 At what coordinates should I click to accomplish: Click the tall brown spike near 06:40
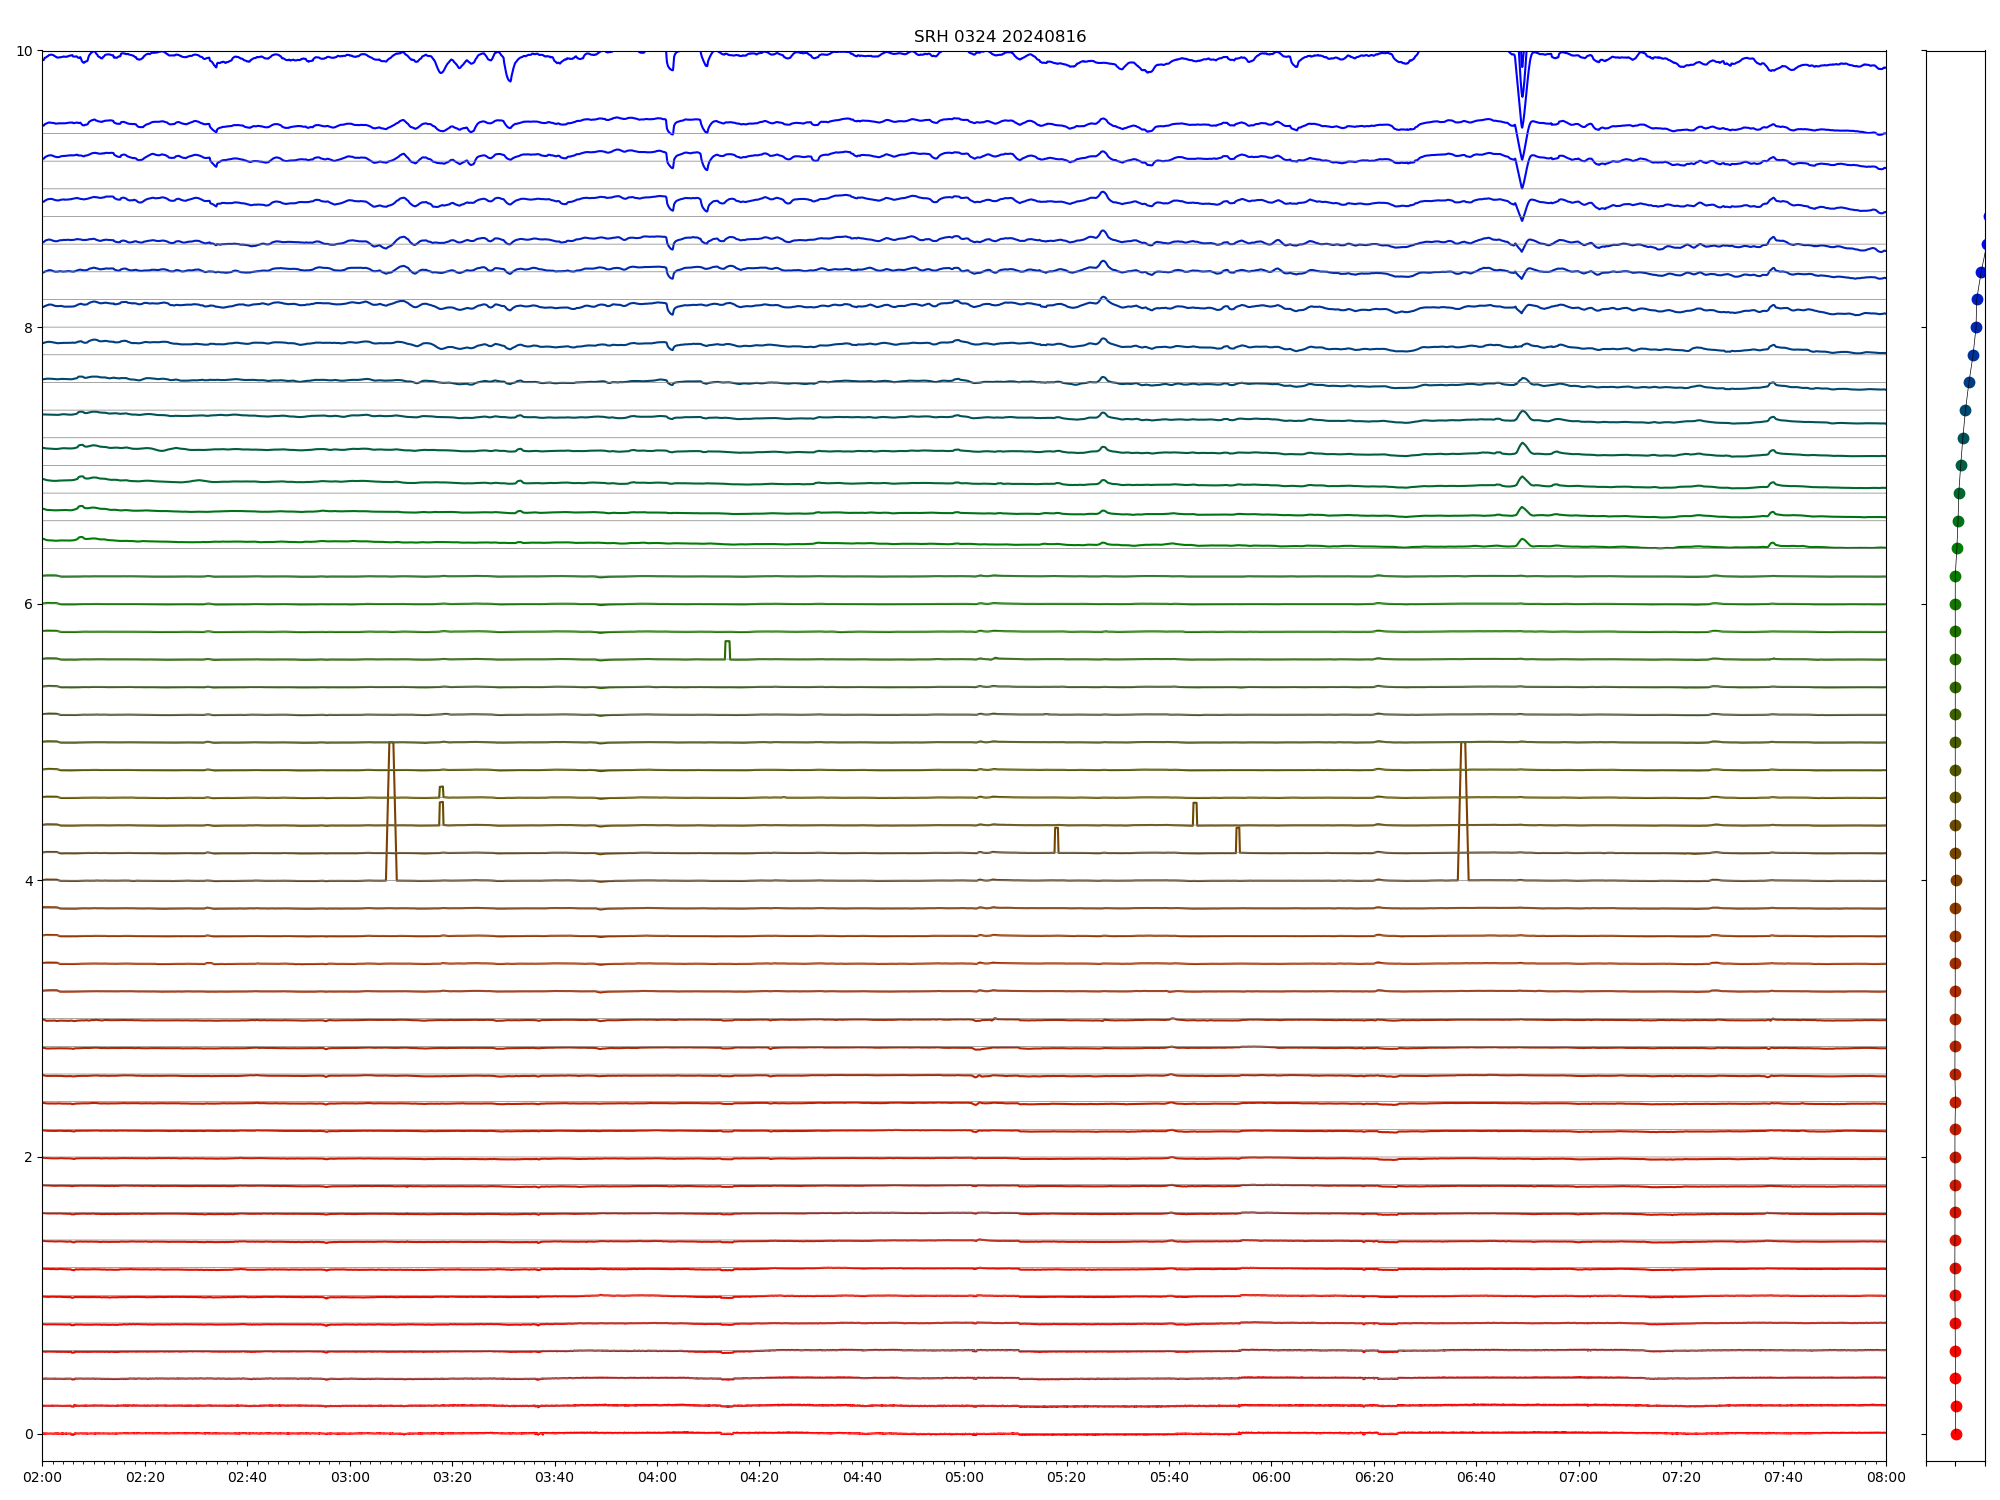pyautogui.click(x=1463, y=810)
